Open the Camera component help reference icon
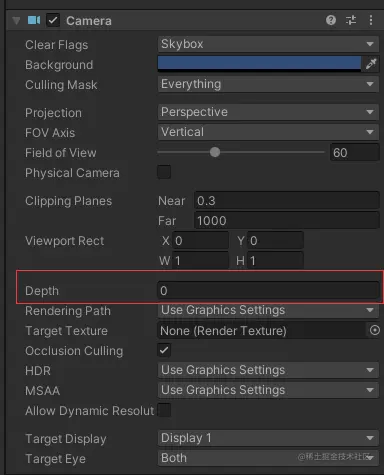Image resolution: width=384 pixels, height=475 pixels. click(x=331, y=20)
